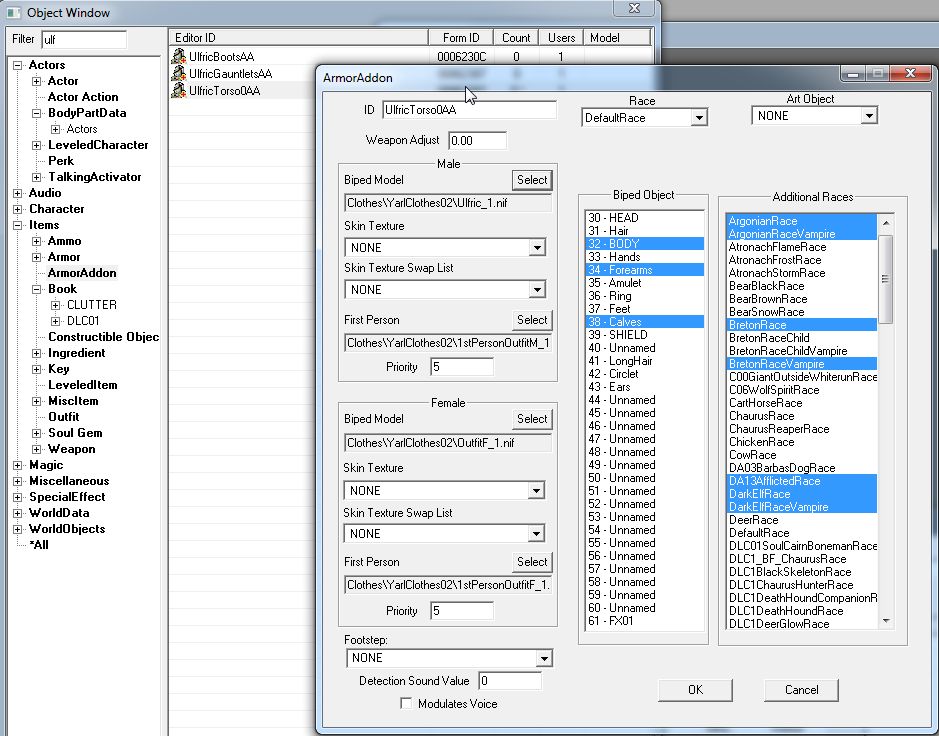Select ArmorAddon in the tree
The image size is (939, 736).
[x=82, y=273]
